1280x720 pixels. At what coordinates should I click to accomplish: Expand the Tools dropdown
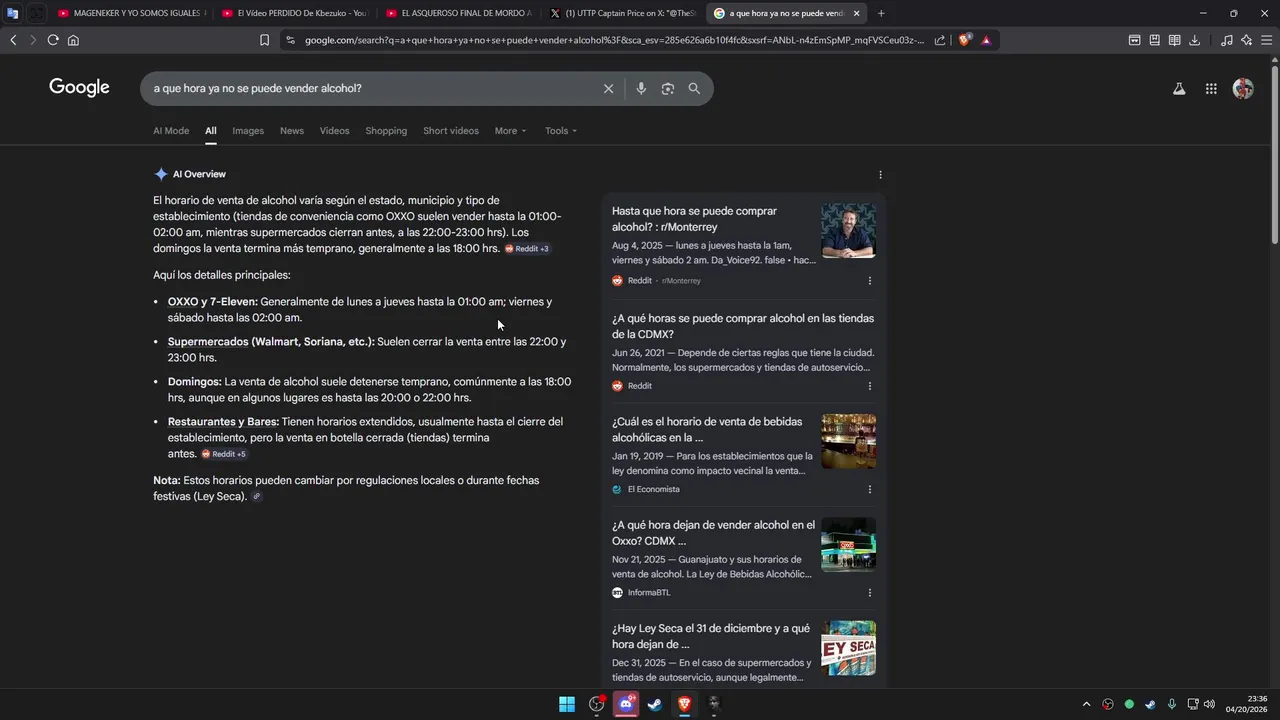coord(561,131)
